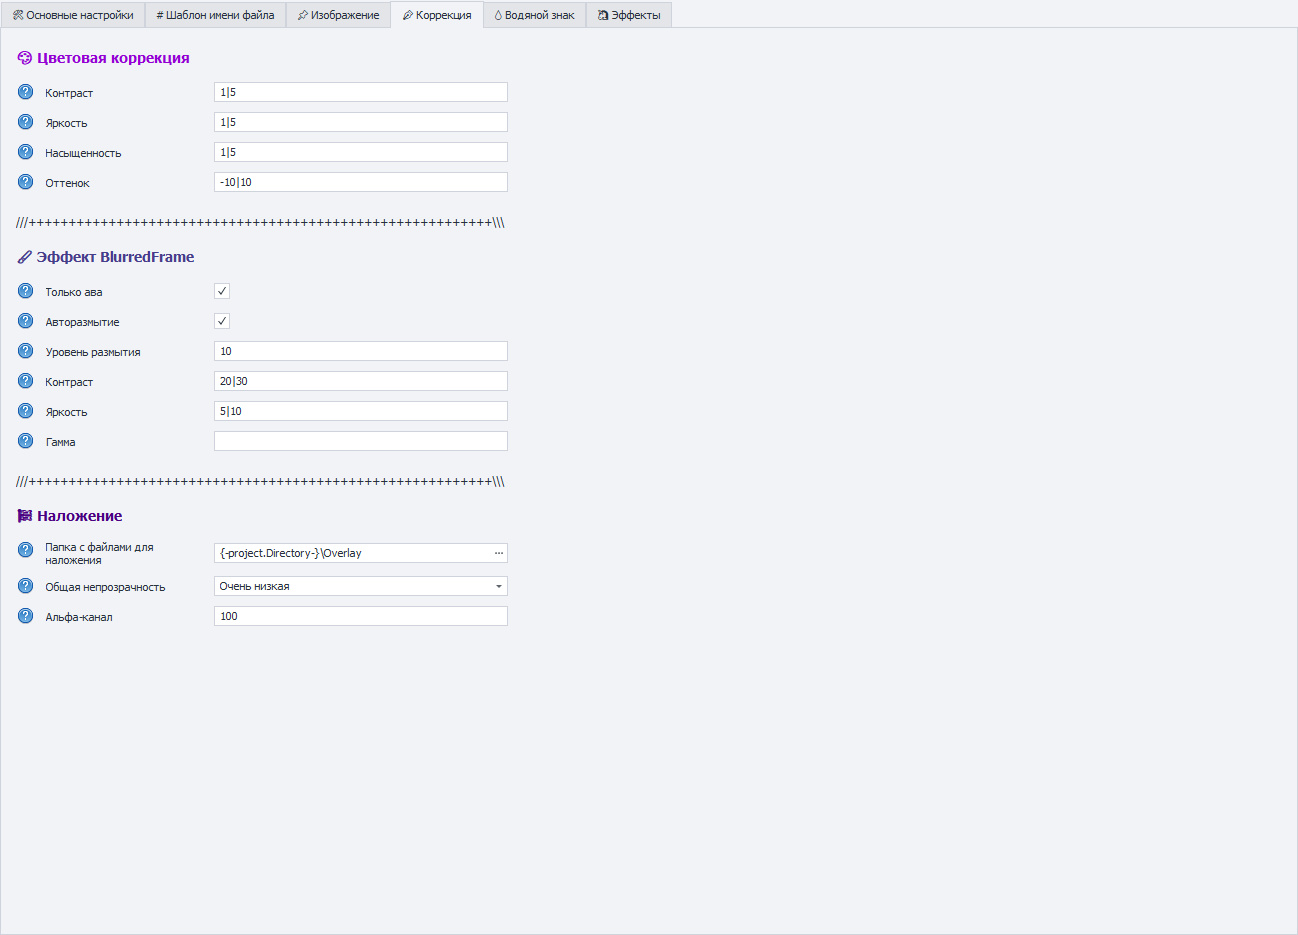Click the Только ава label
The width and height of the screenshot is (1298, 935).
(74, 292)
